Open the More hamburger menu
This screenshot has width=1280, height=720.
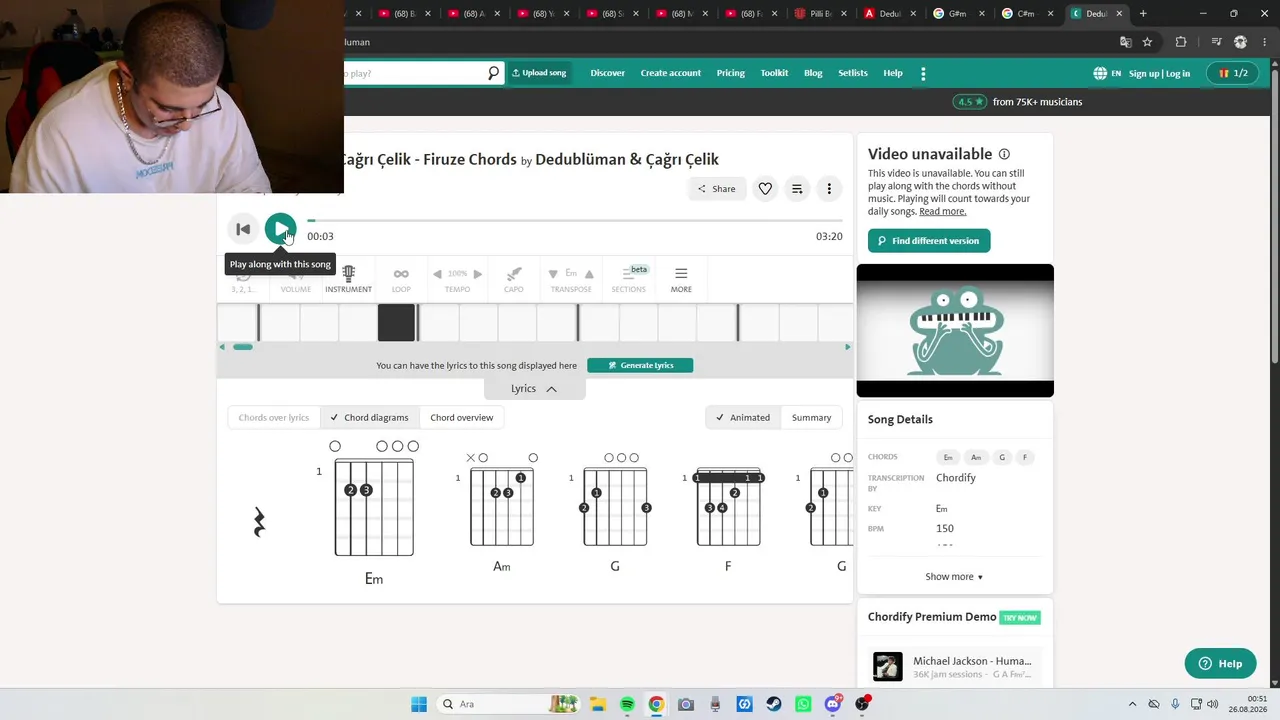click(681, 278)
